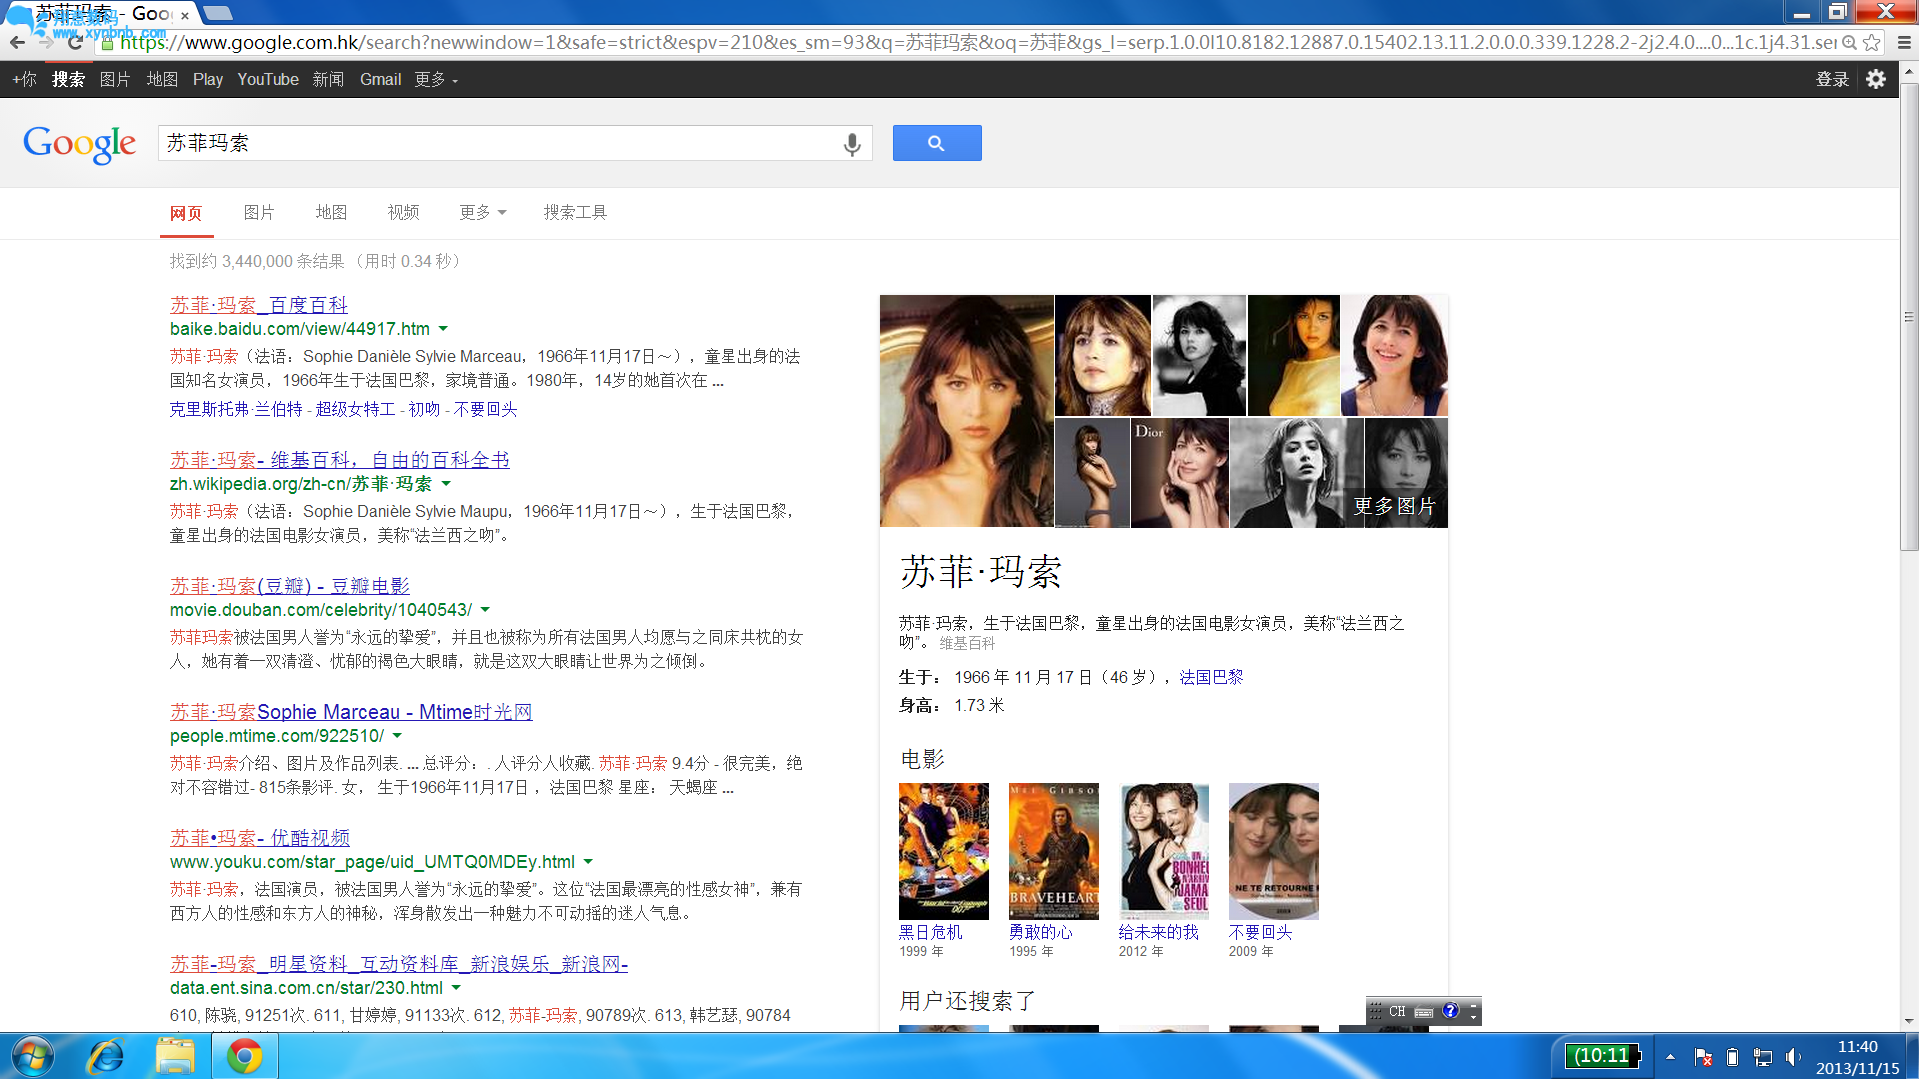
Task: Click the voice search microphone icon
Action: (852, 144)
